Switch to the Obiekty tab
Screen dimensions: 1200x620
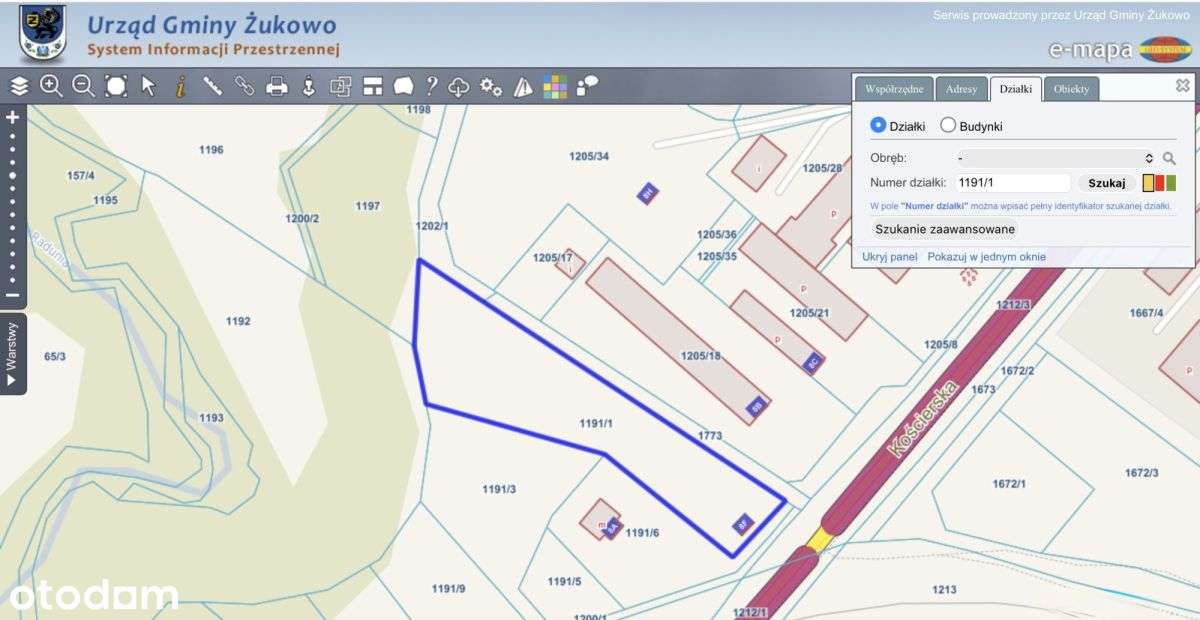[1071, 89]
